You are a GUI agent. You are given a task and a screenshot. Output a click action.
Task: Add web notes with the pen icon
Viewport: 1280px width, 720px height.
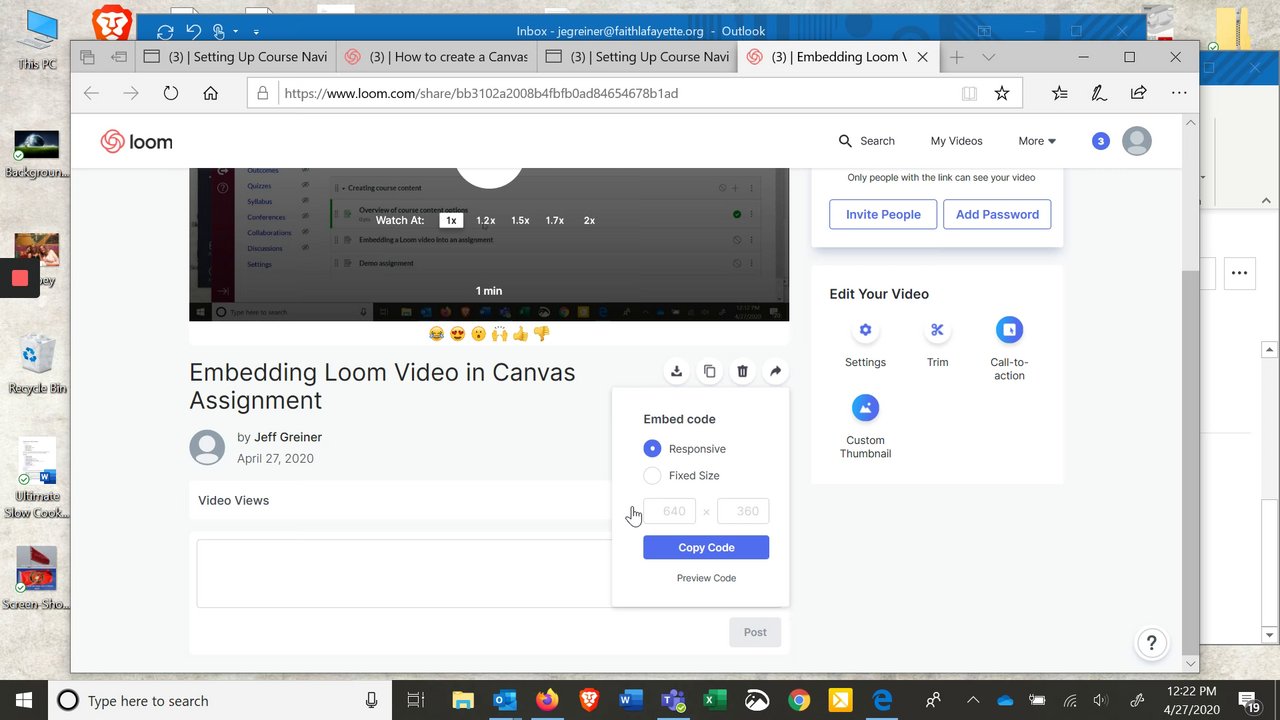(x=1099, y=93)
